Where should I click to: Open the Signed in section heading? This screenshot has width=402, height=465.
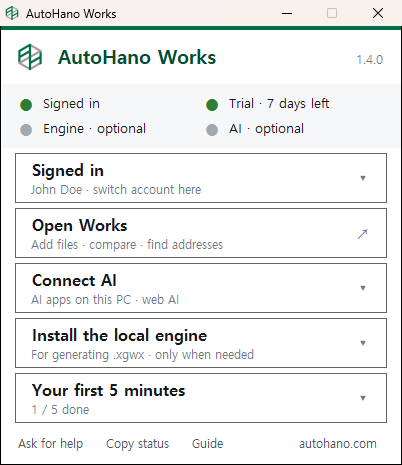[x=68, y=171]
